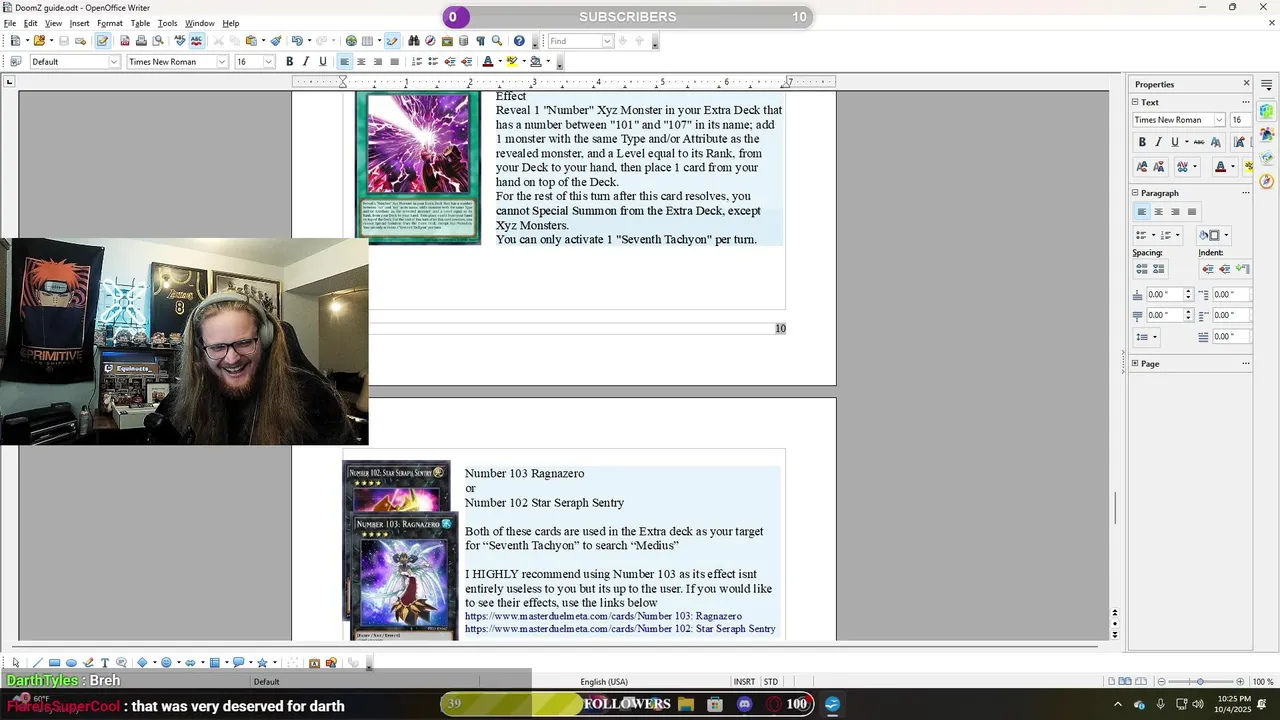
Task: Toggle Show Draw Functions icon
Action: coord(391,41)
